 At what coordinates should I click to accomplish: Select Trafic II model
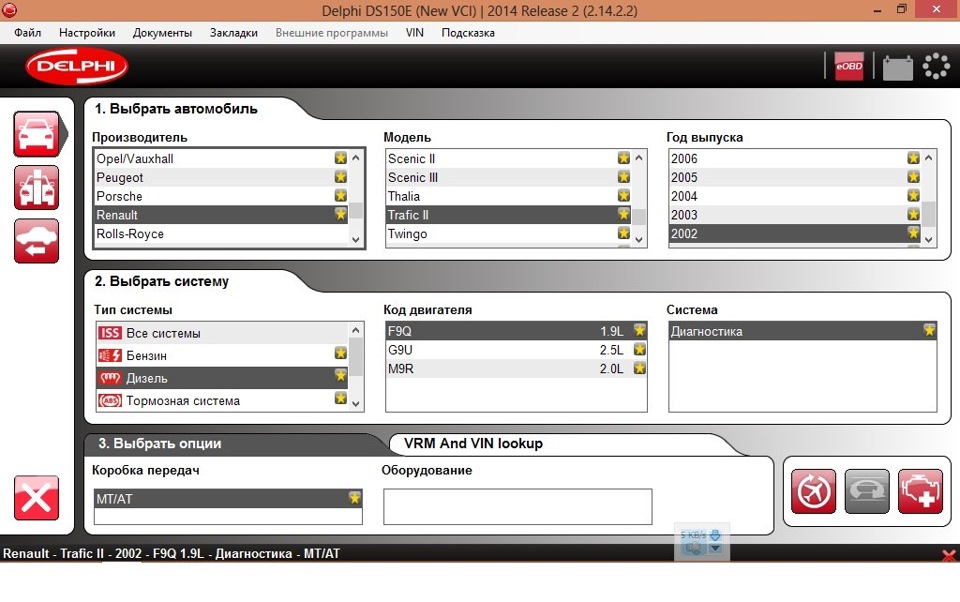point(508,215)
